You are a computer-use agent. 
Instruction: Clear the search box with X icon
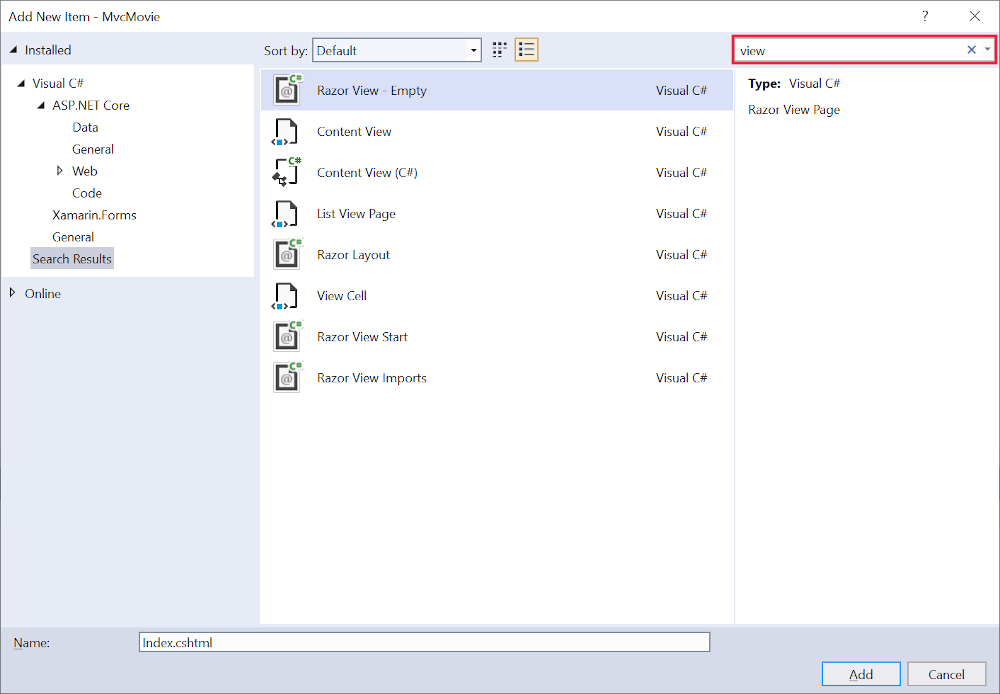coord(971,50)
